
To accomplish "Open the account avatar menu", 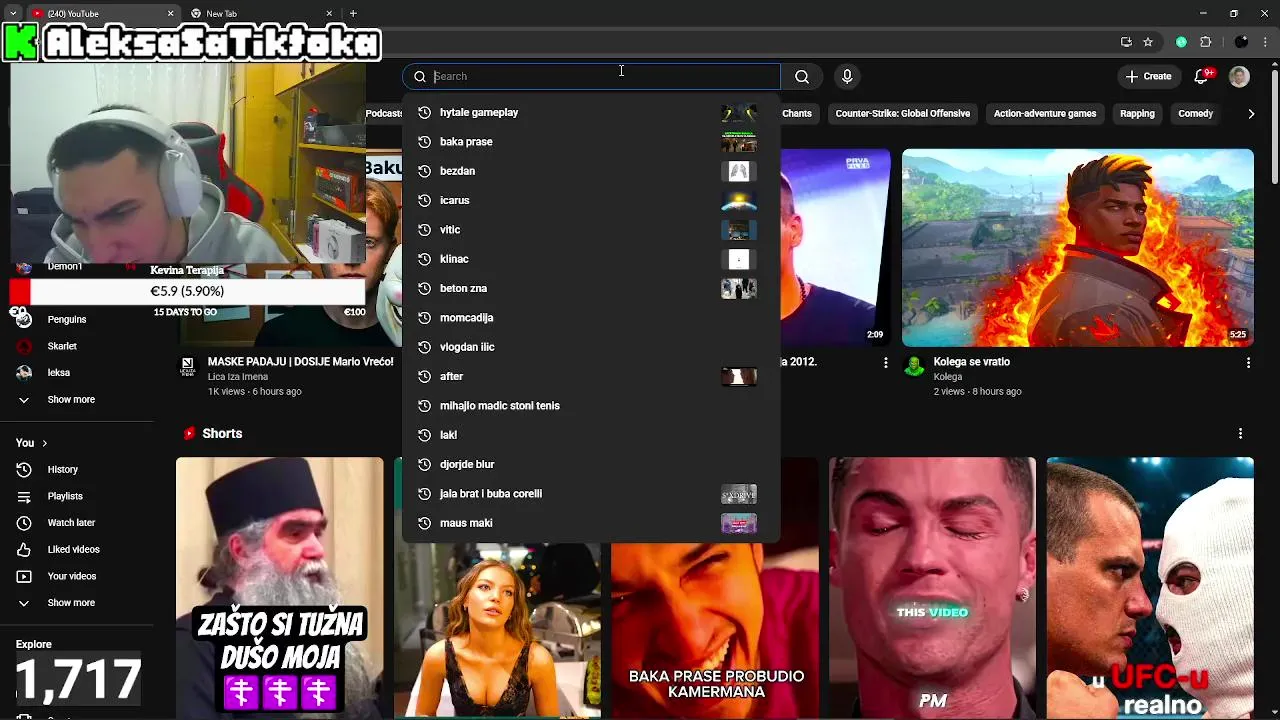I will click(1239, 76).
